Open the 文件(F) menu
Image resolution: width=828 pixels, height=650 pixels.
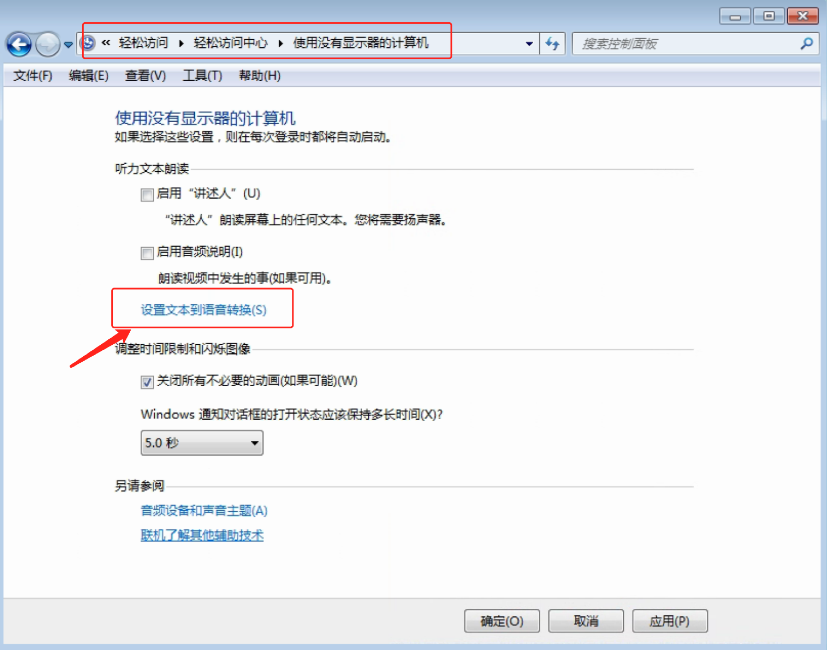point(33,76)
